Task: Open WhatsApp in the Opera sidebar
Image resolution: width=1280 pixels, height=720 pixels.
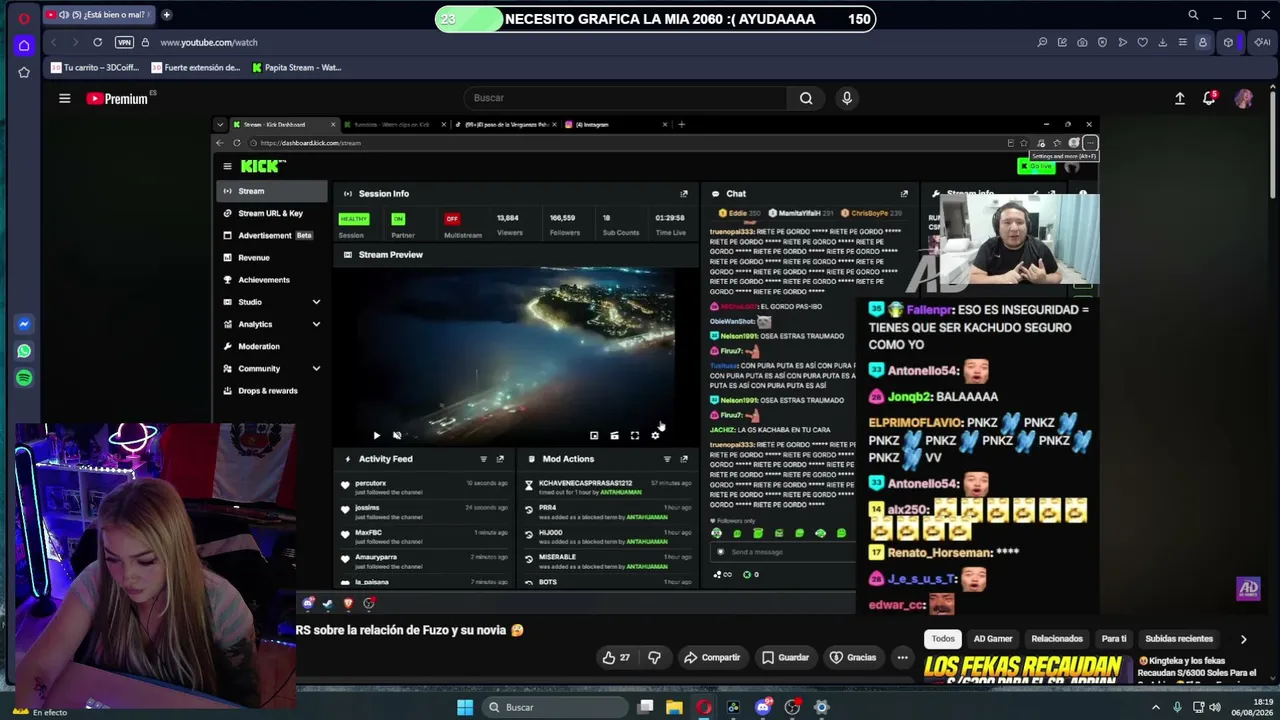Action: click(x=24, y=351)
